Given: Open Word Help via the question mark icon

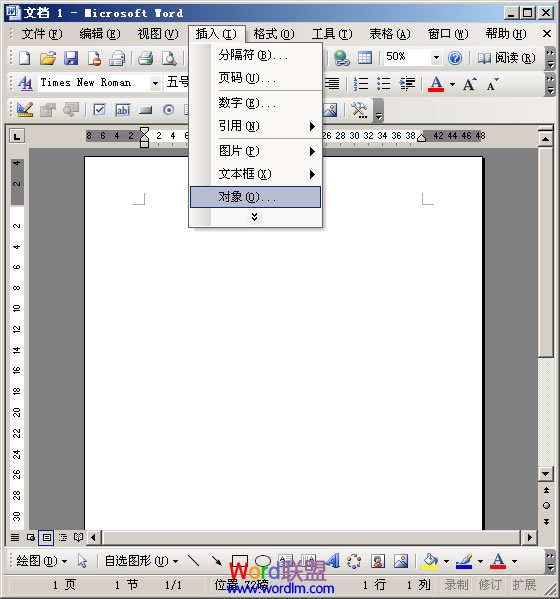Looking at the screenshot, I should pos(455,58).
